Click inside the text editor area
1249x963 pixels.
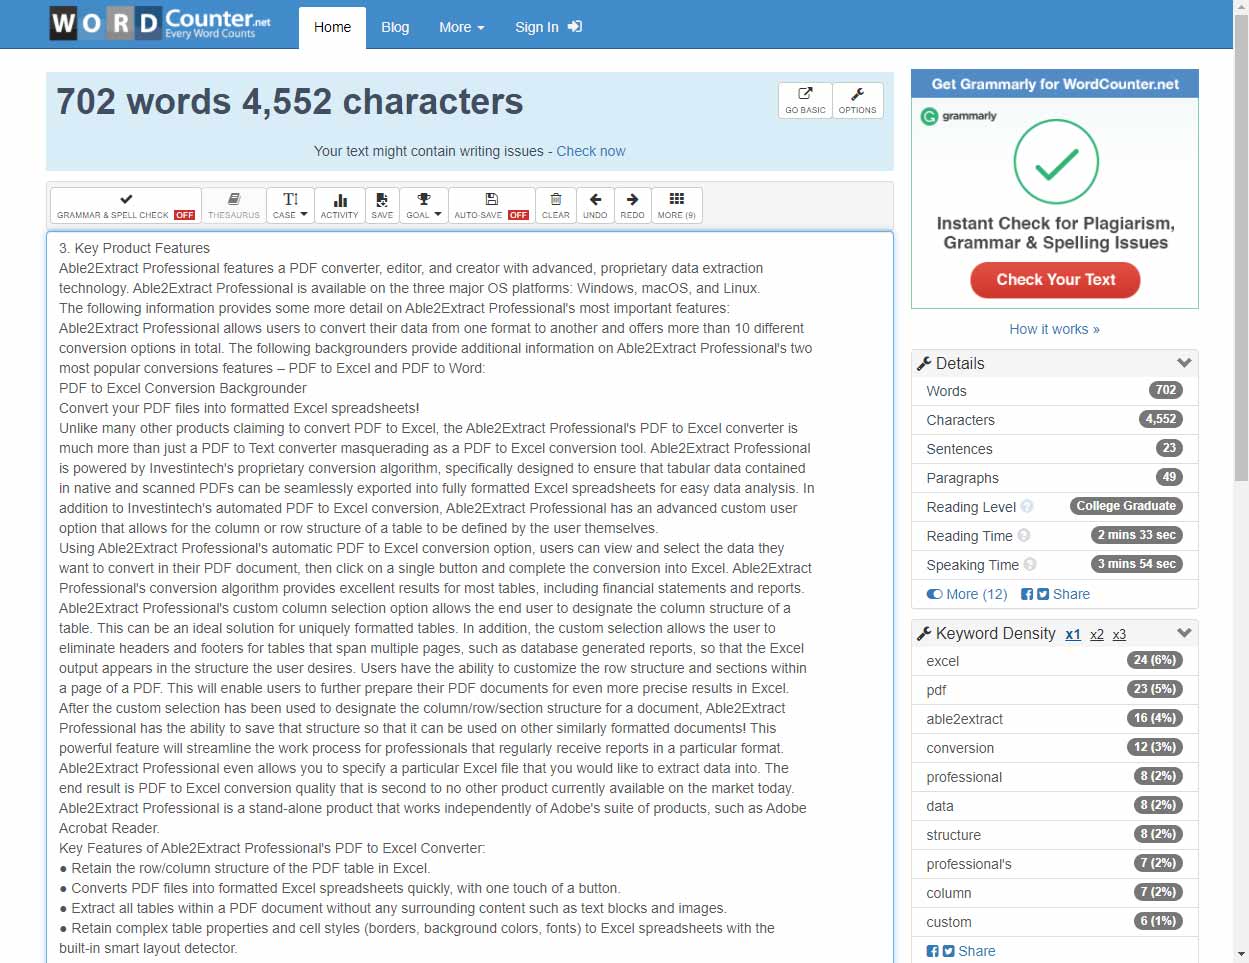pyautogui.click(x=469, y=597)
